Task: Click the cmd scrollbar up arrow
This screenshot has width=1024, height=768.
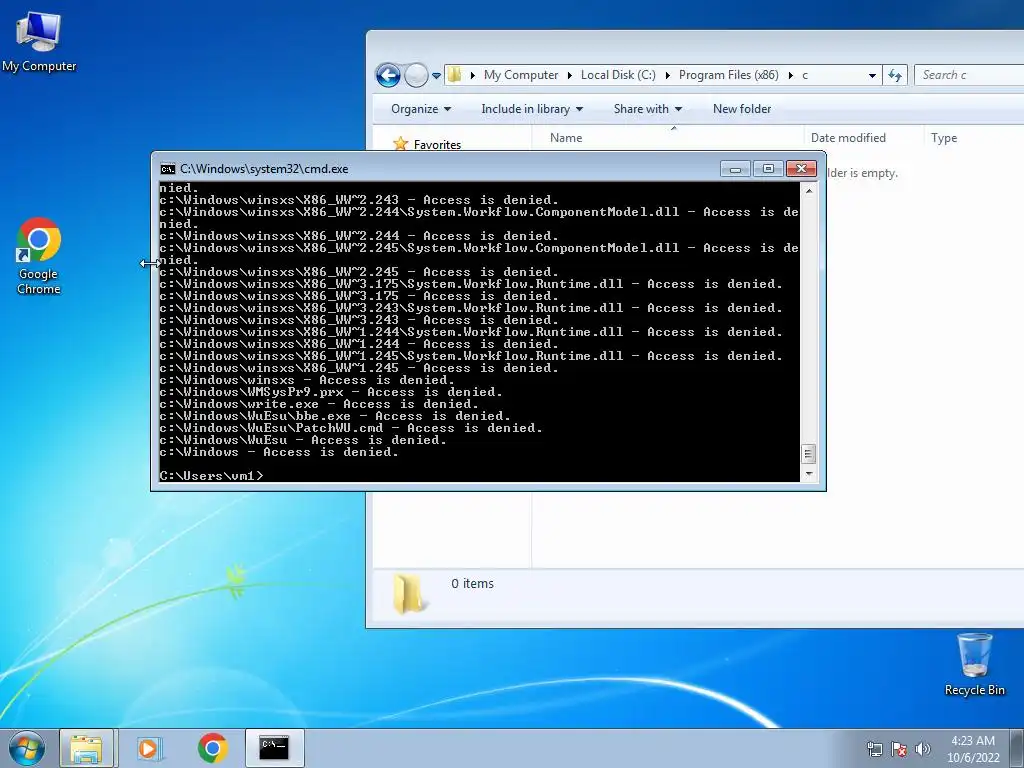Action: click(809, 191)
